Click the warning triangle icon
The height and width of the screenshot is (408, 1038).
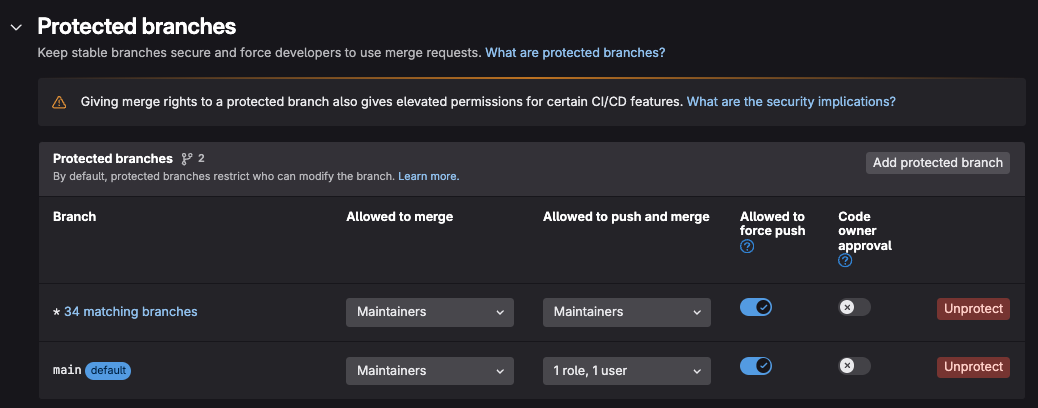click(x=59, y=102)
